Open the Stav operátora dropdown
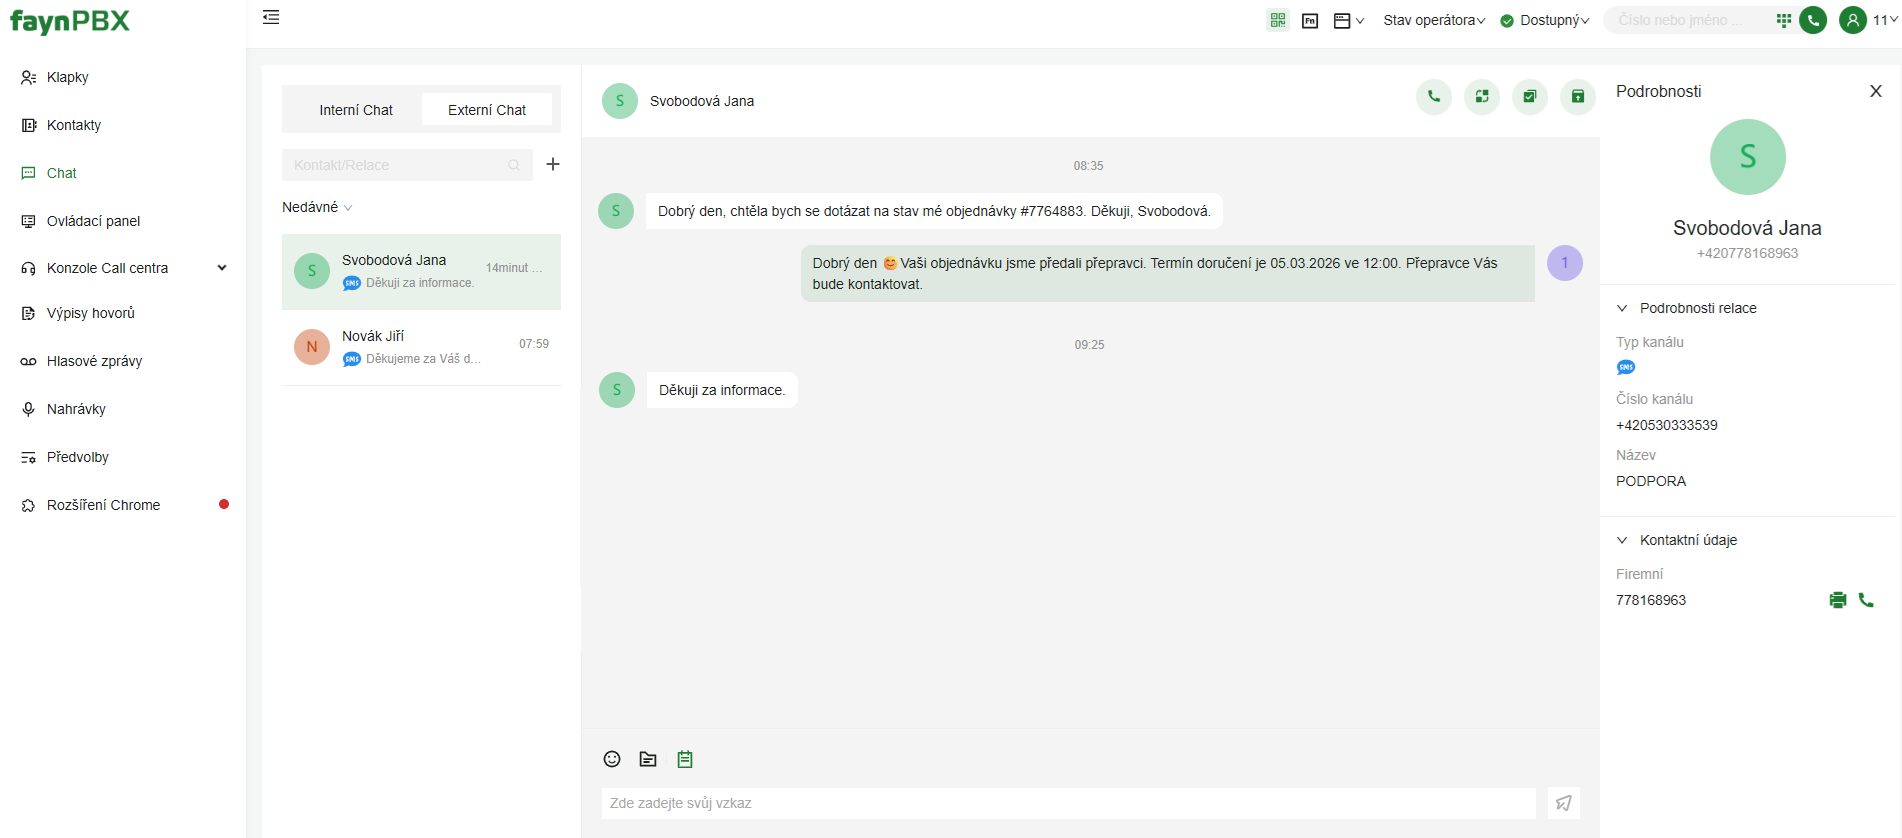Viewport: 1902px width, 838px height. pyautogui.click(x=1433, y=20)
